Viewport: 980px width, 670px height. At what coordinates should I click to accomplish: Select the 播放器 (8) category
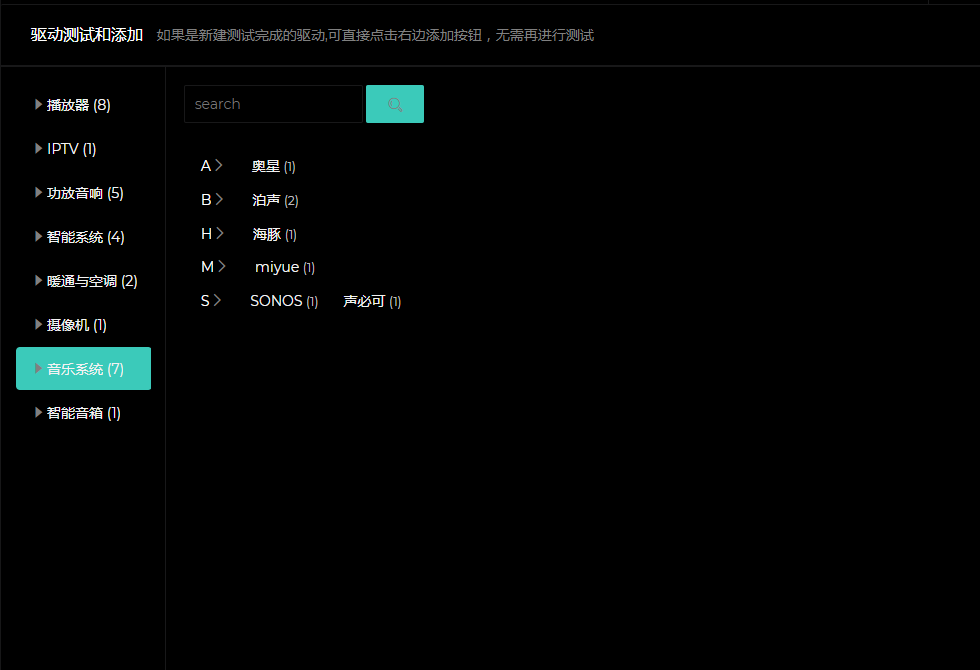click(79, 105)
